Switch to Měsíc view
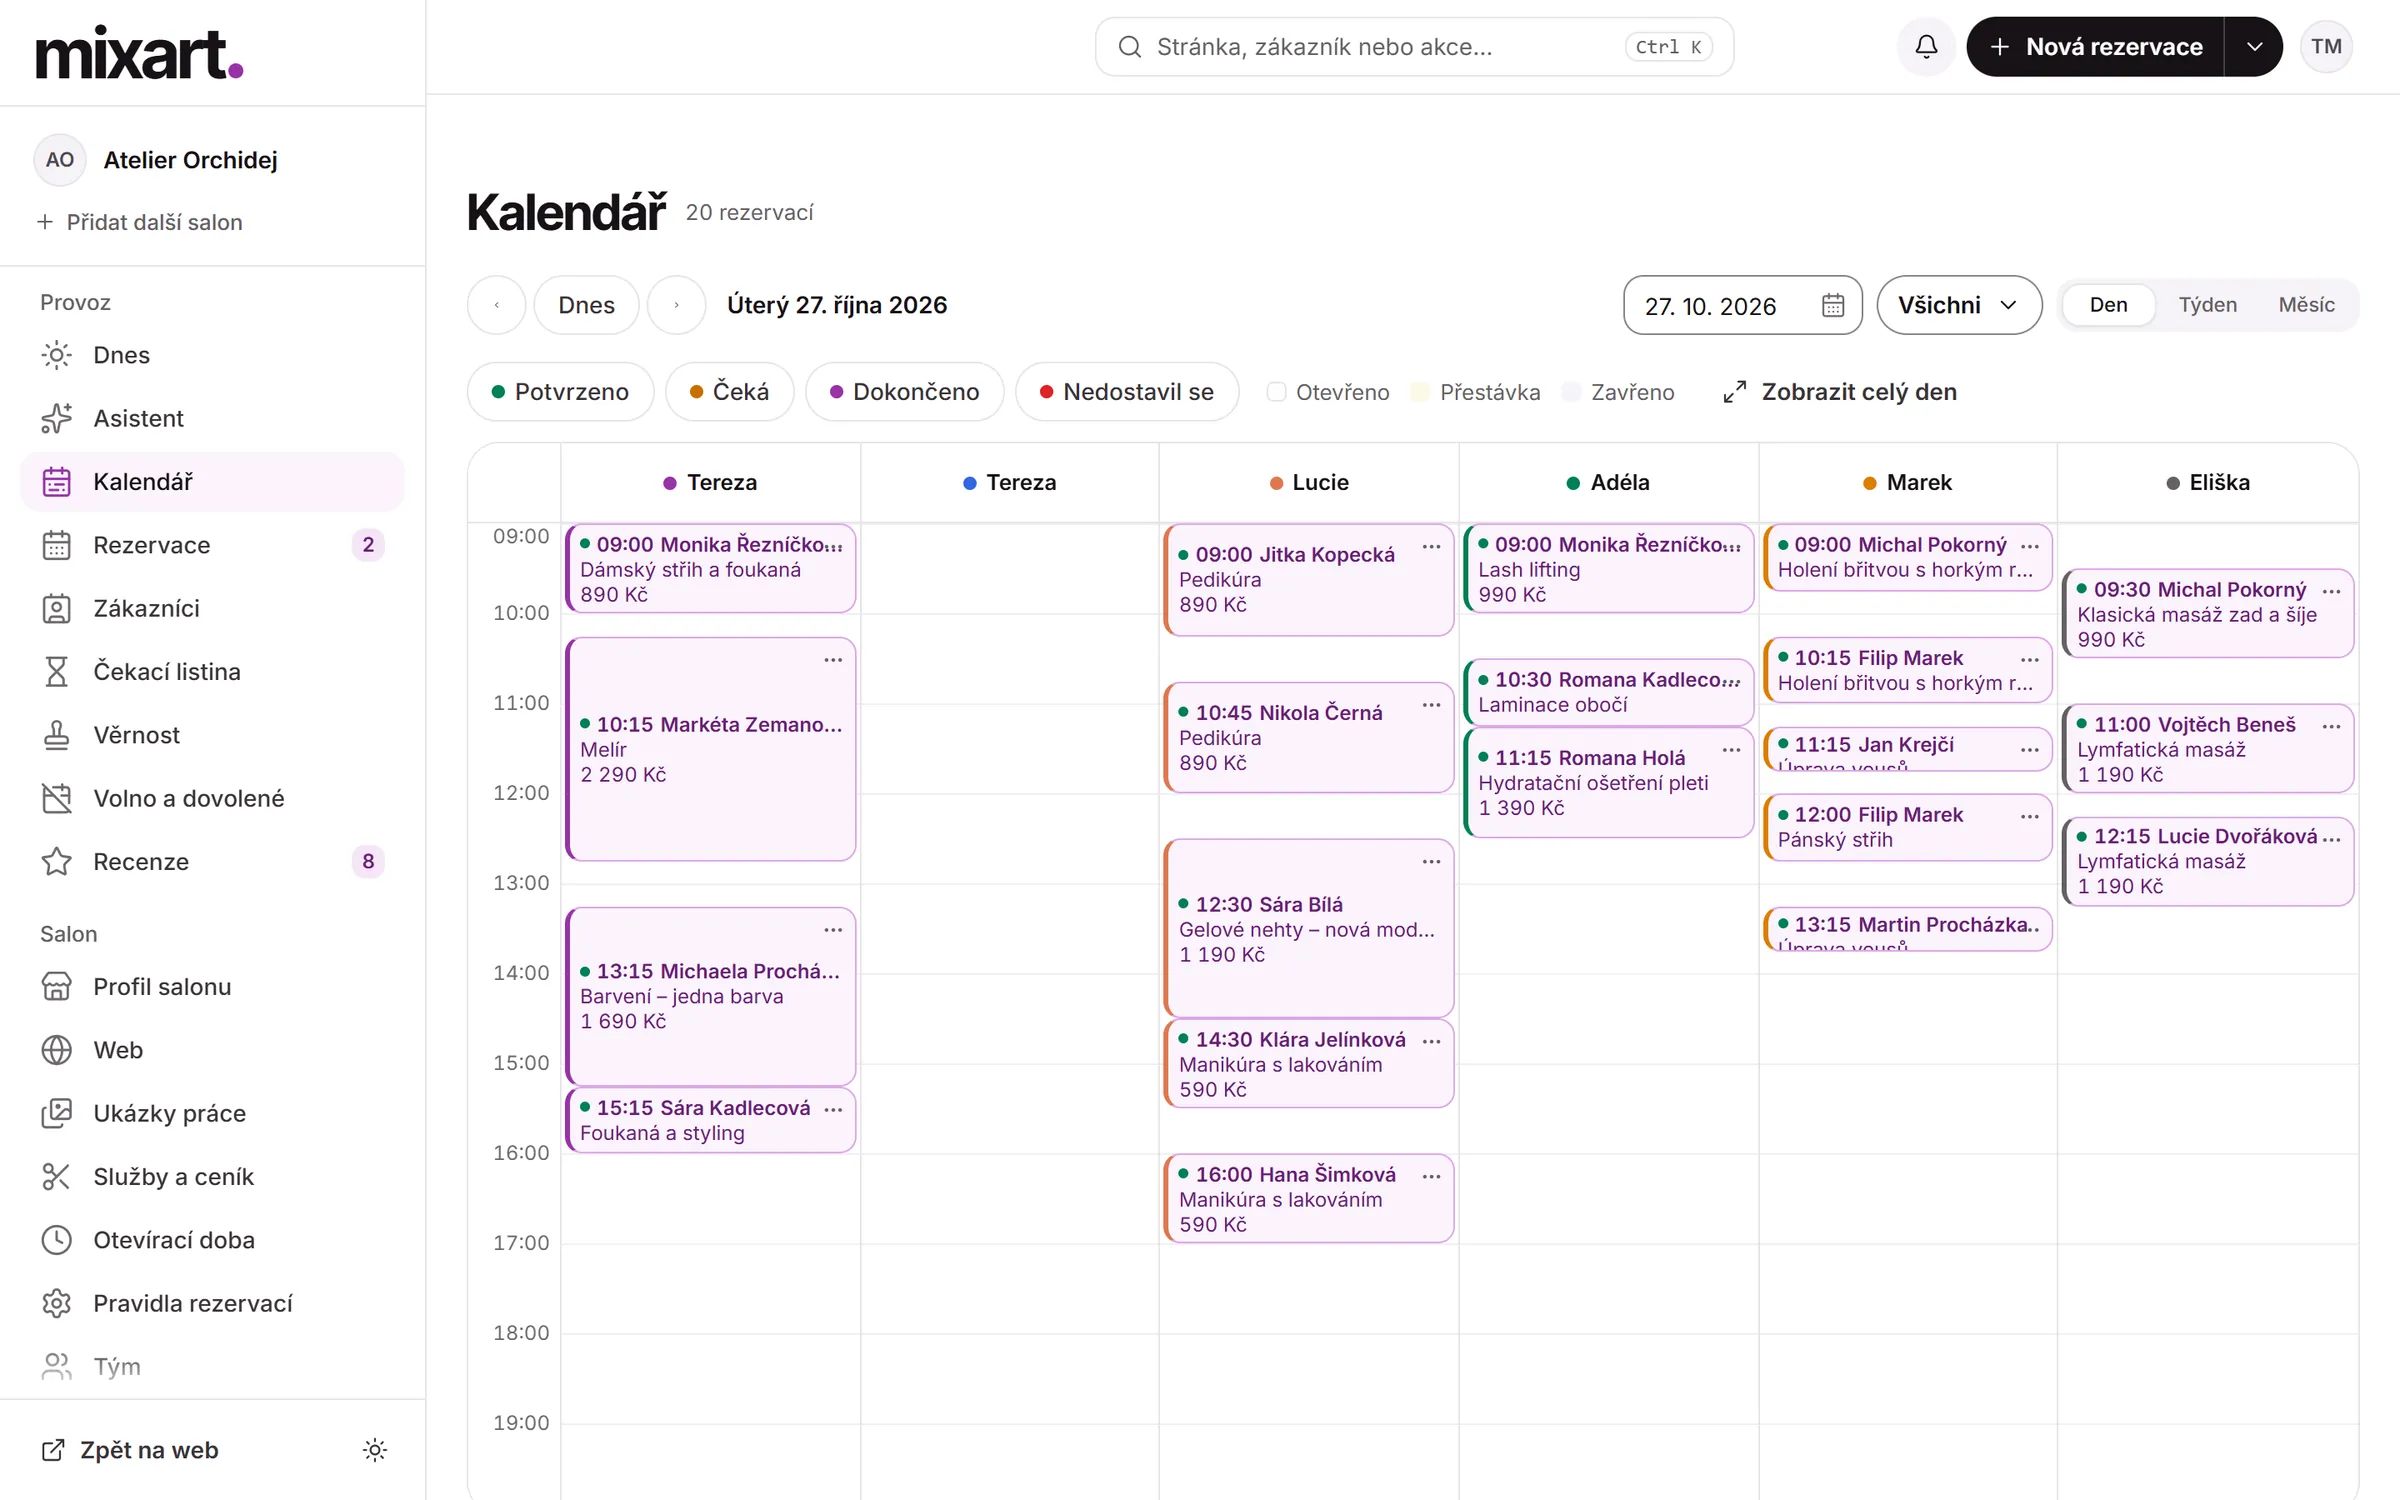Image resolution: width=2400 pixels, height=1500 pixels. pos(2306,305)
